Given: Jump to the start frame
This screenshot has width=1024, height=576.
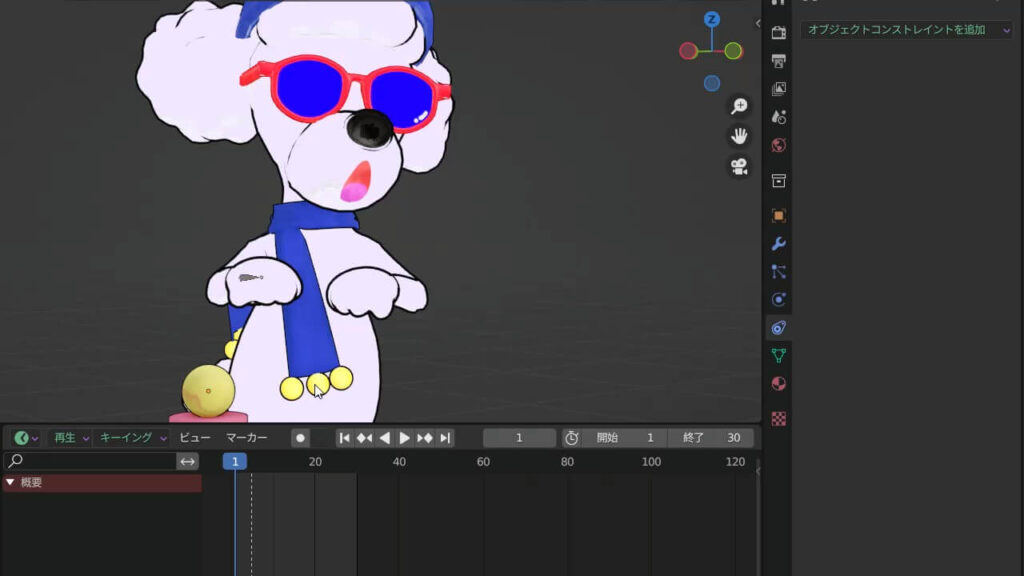Looking at the screenshot, I should tap(344, 438).
